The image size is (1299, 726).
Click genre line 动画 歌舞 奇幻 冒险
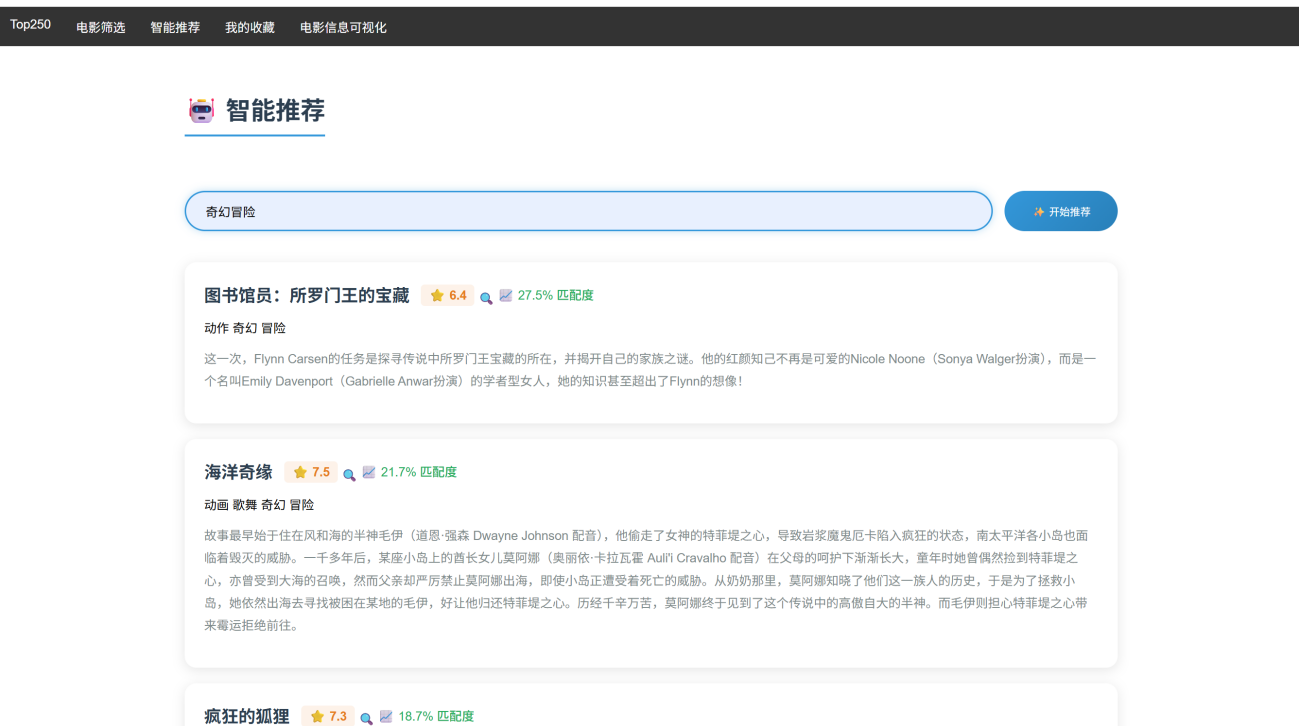(259, 505)
